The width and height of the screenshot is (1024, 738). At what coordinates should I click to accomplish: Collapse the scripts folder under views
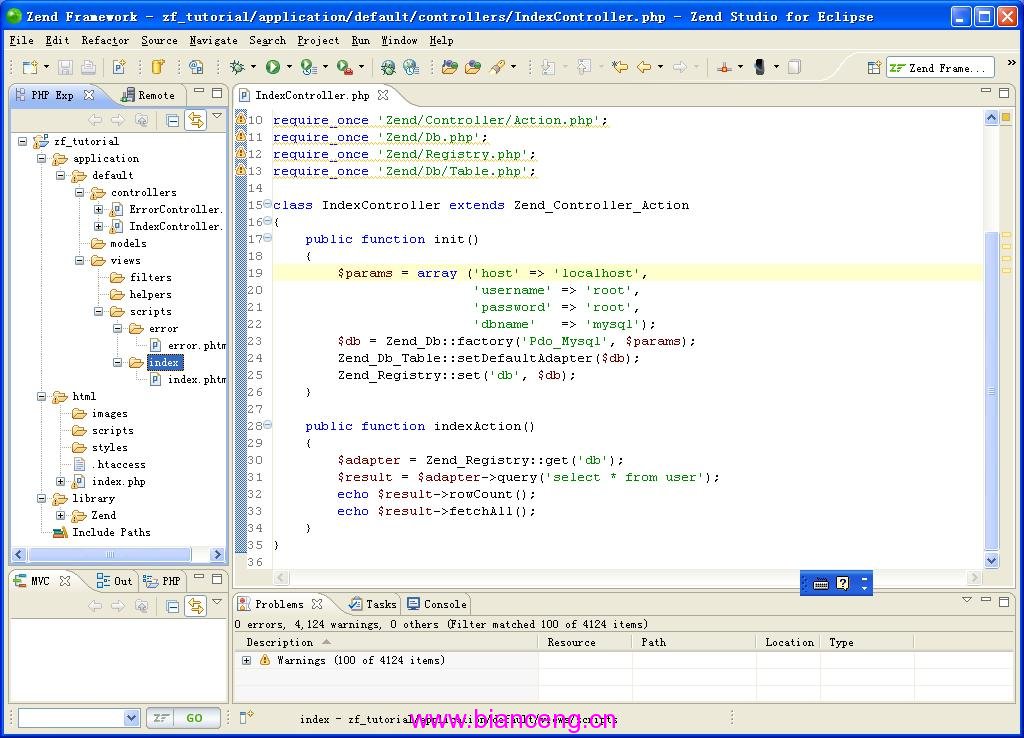(99, 311)
